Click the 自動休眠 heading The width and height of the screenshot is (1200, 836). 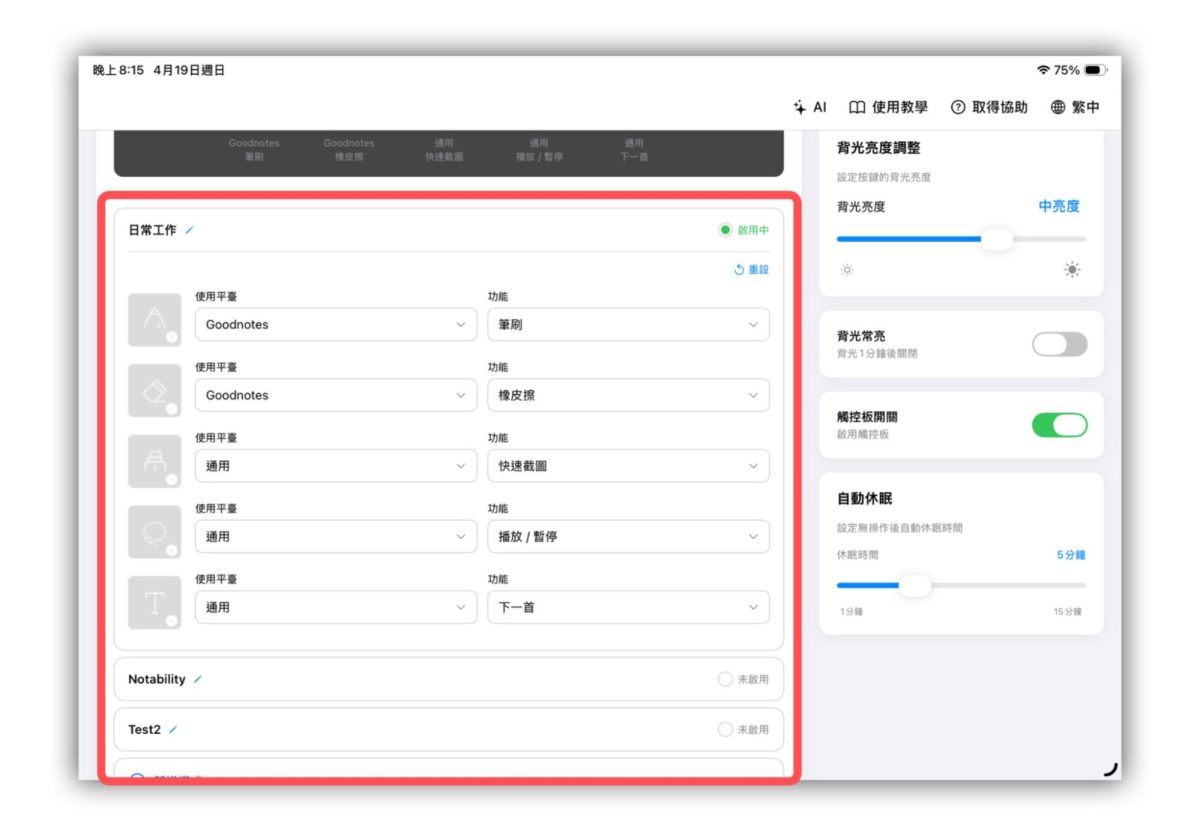(x=864, y=499)
